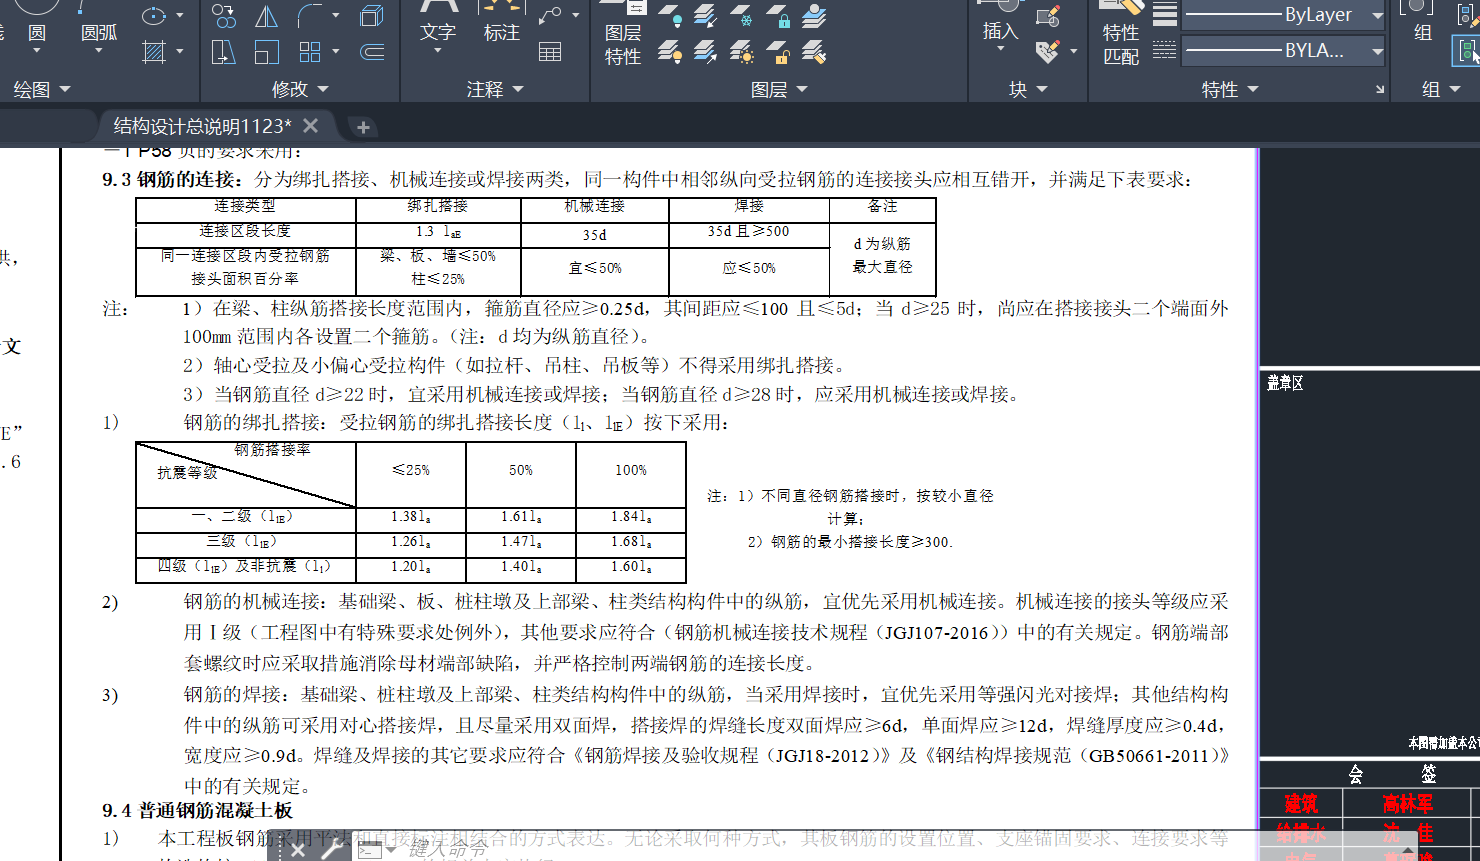Select the Fillet tool
This screenshot has width=1480, height=861.
click(310, 16)
